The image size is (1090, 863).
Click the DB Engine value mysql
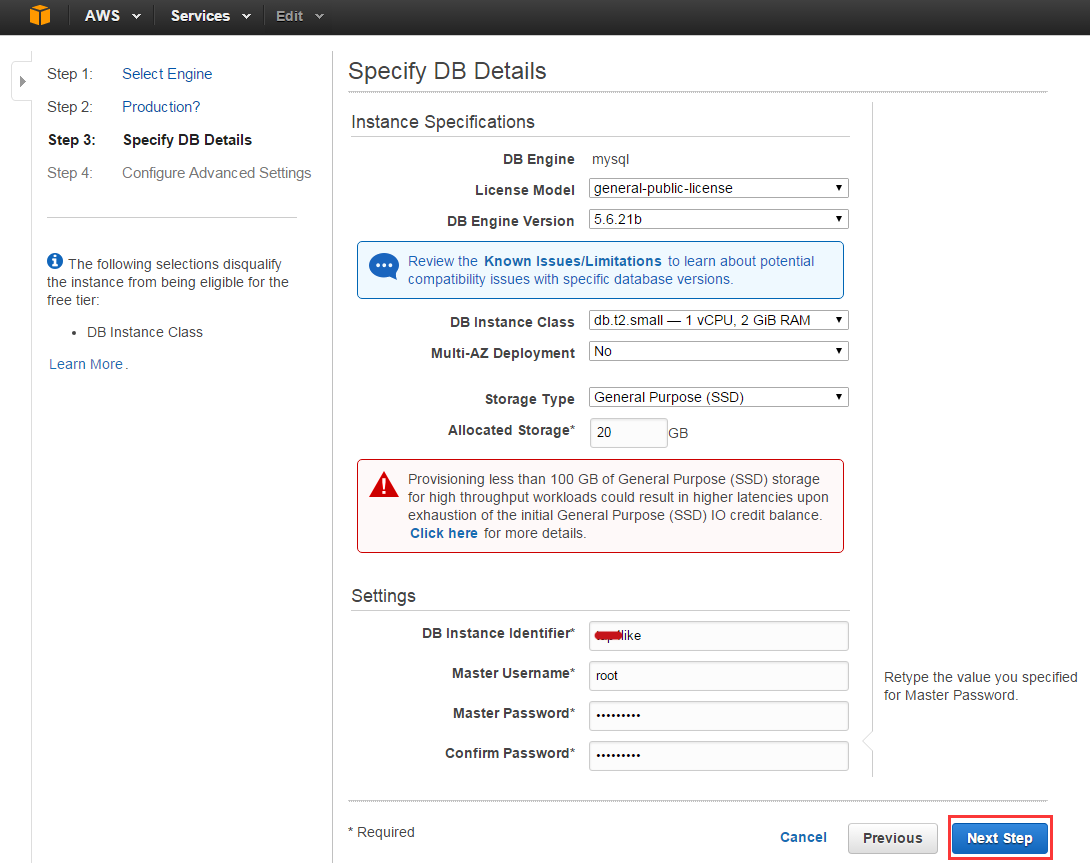pyautogui.click(x=610, y=159)
